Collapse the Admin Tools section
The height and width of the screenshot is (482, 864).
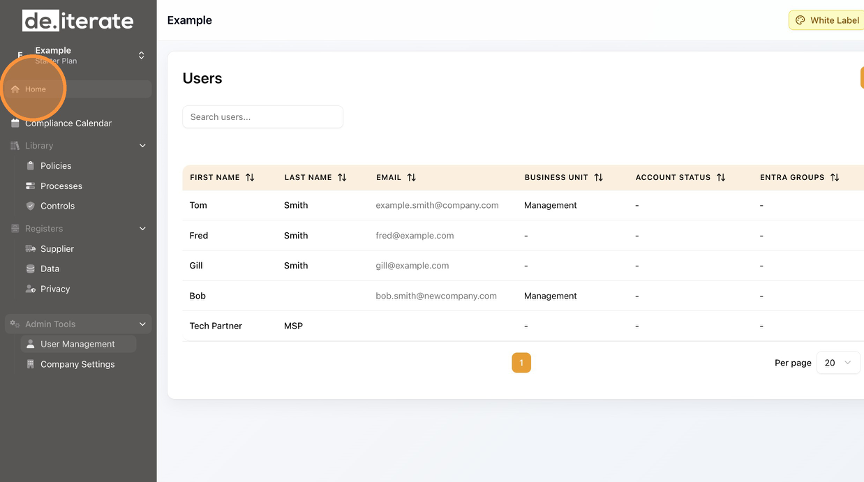pyautogui.click(x=142, y=324)
